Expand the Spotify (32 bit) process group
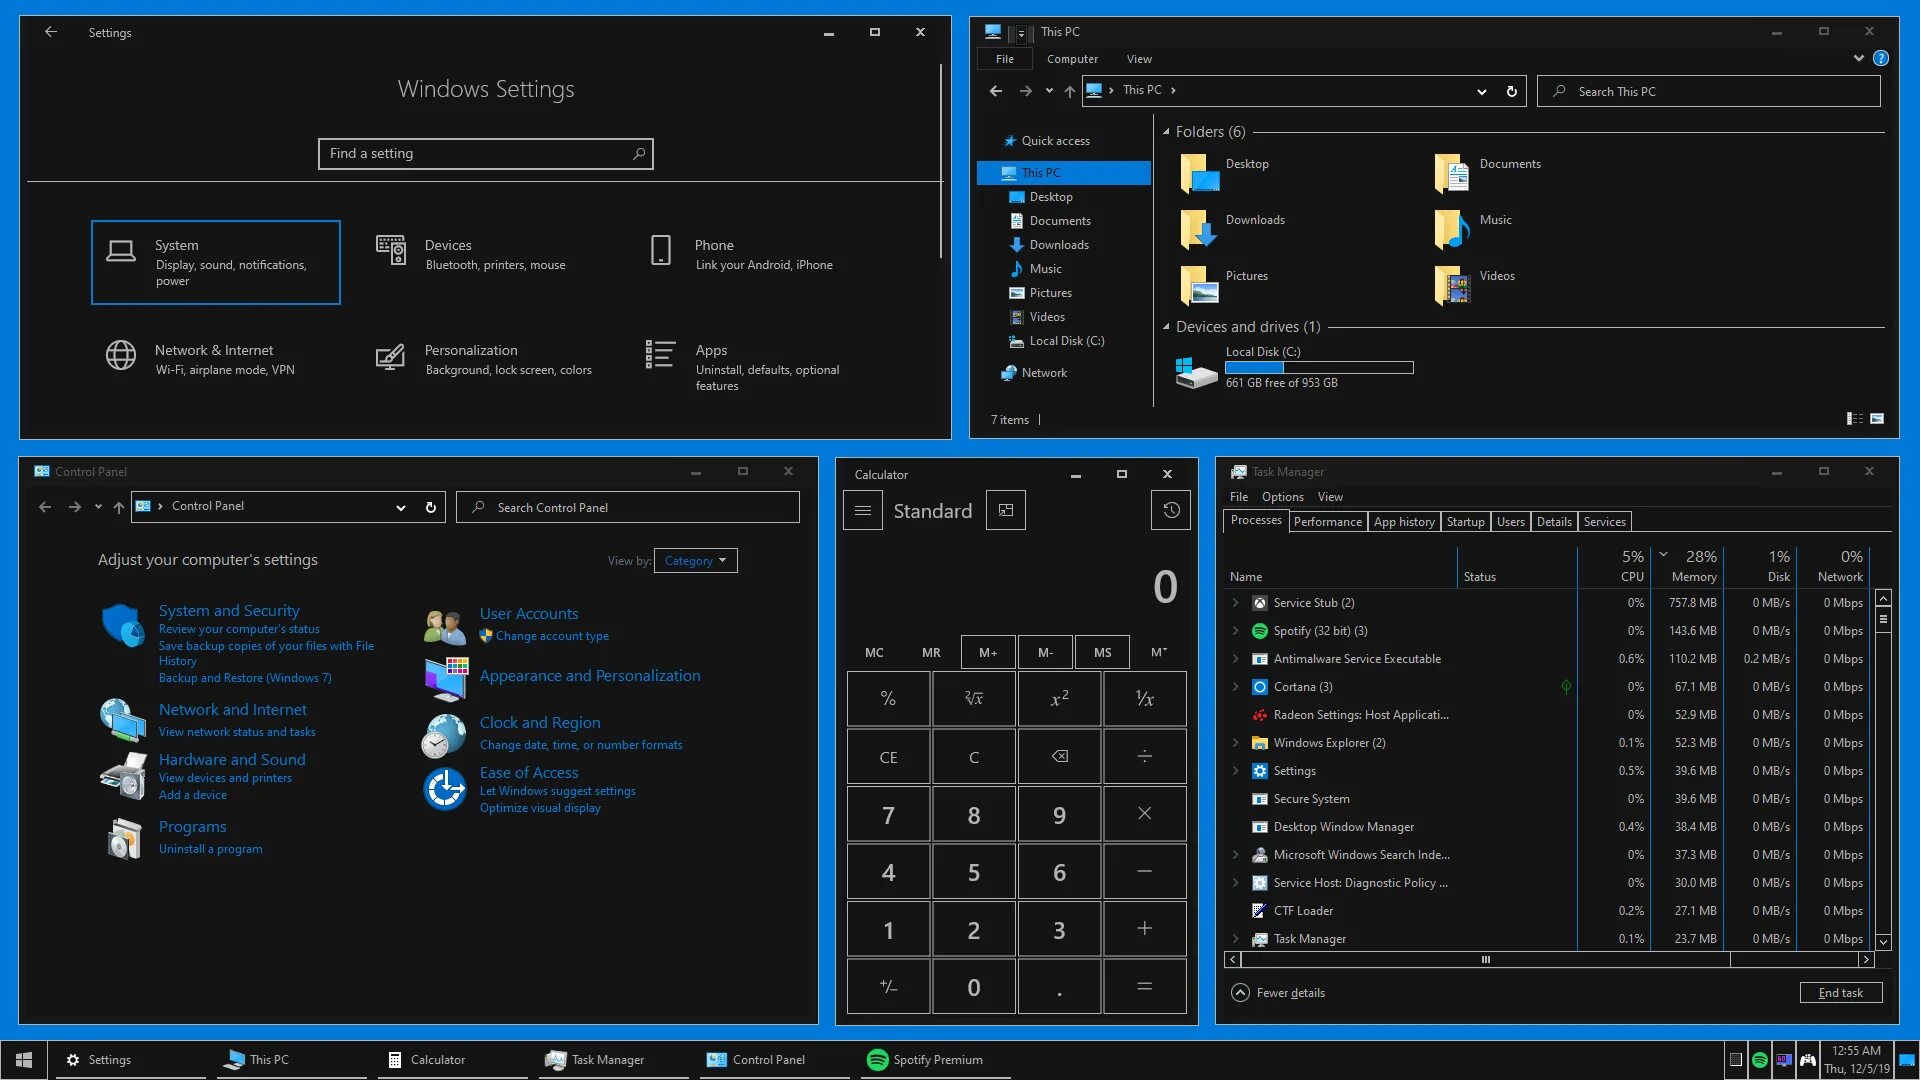Viewport: 1920px width, 1080px height. click(1235, 631)
